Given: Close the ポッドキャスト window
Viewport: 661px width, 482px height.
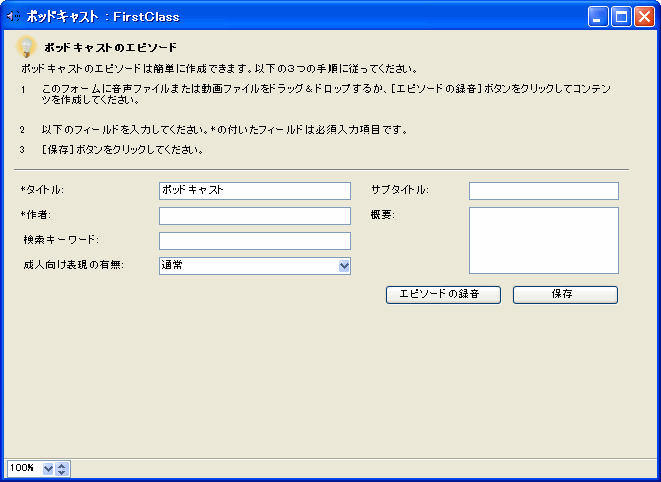Looking at the screenshot, I should (x=644, y=16).
